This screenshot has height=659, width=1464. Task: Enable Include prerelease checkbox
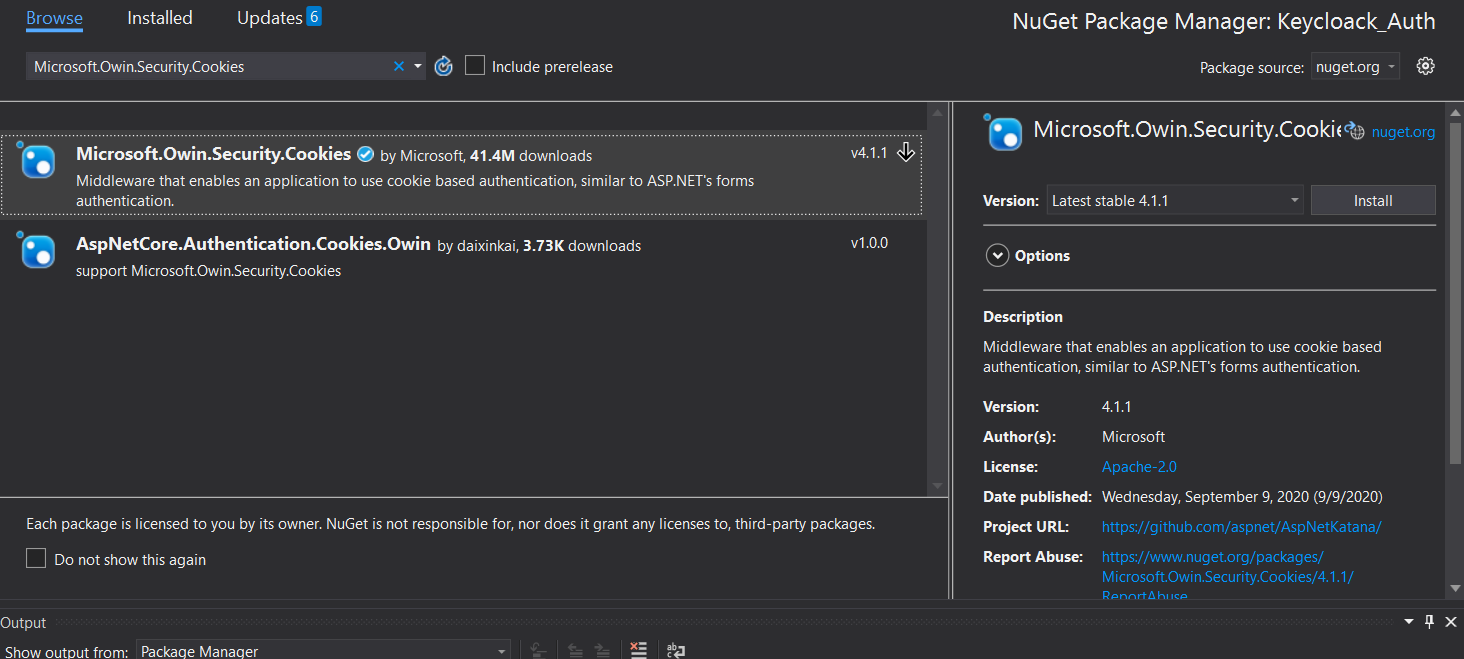[x=475, y=65]
